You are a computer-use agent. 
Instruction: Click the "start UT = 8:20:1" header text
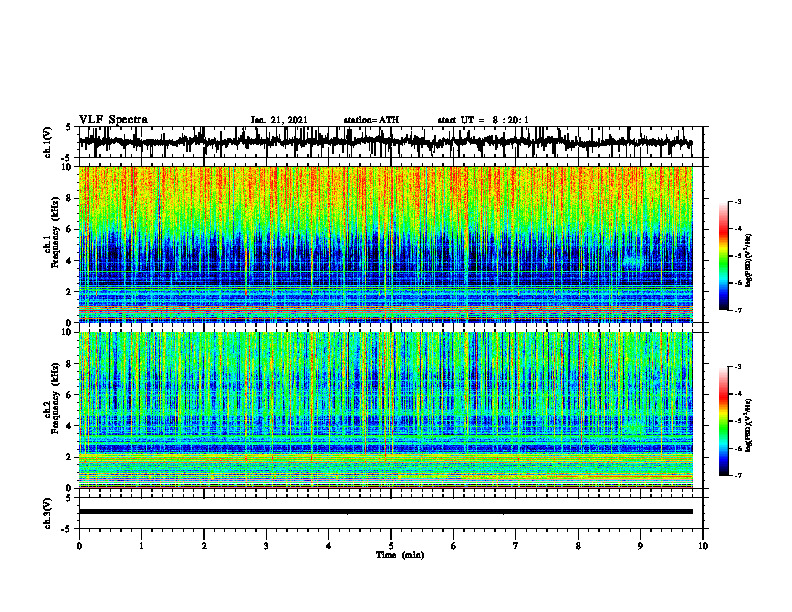pyautogui.click(x=483, y=120)
